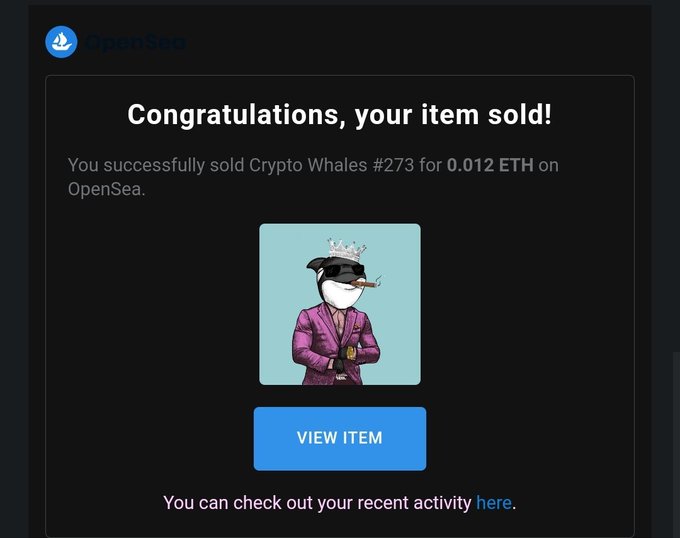Screen dimensions: 680x538
Task: Click the 'You can check out your recent activity' text
Action: 317,503
